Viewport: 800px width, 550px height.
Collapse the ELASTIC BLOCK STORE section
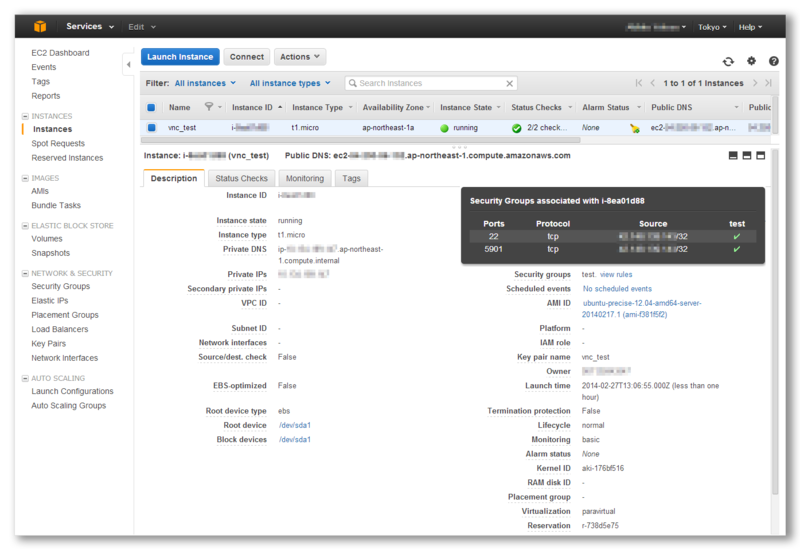pos(25,226)
